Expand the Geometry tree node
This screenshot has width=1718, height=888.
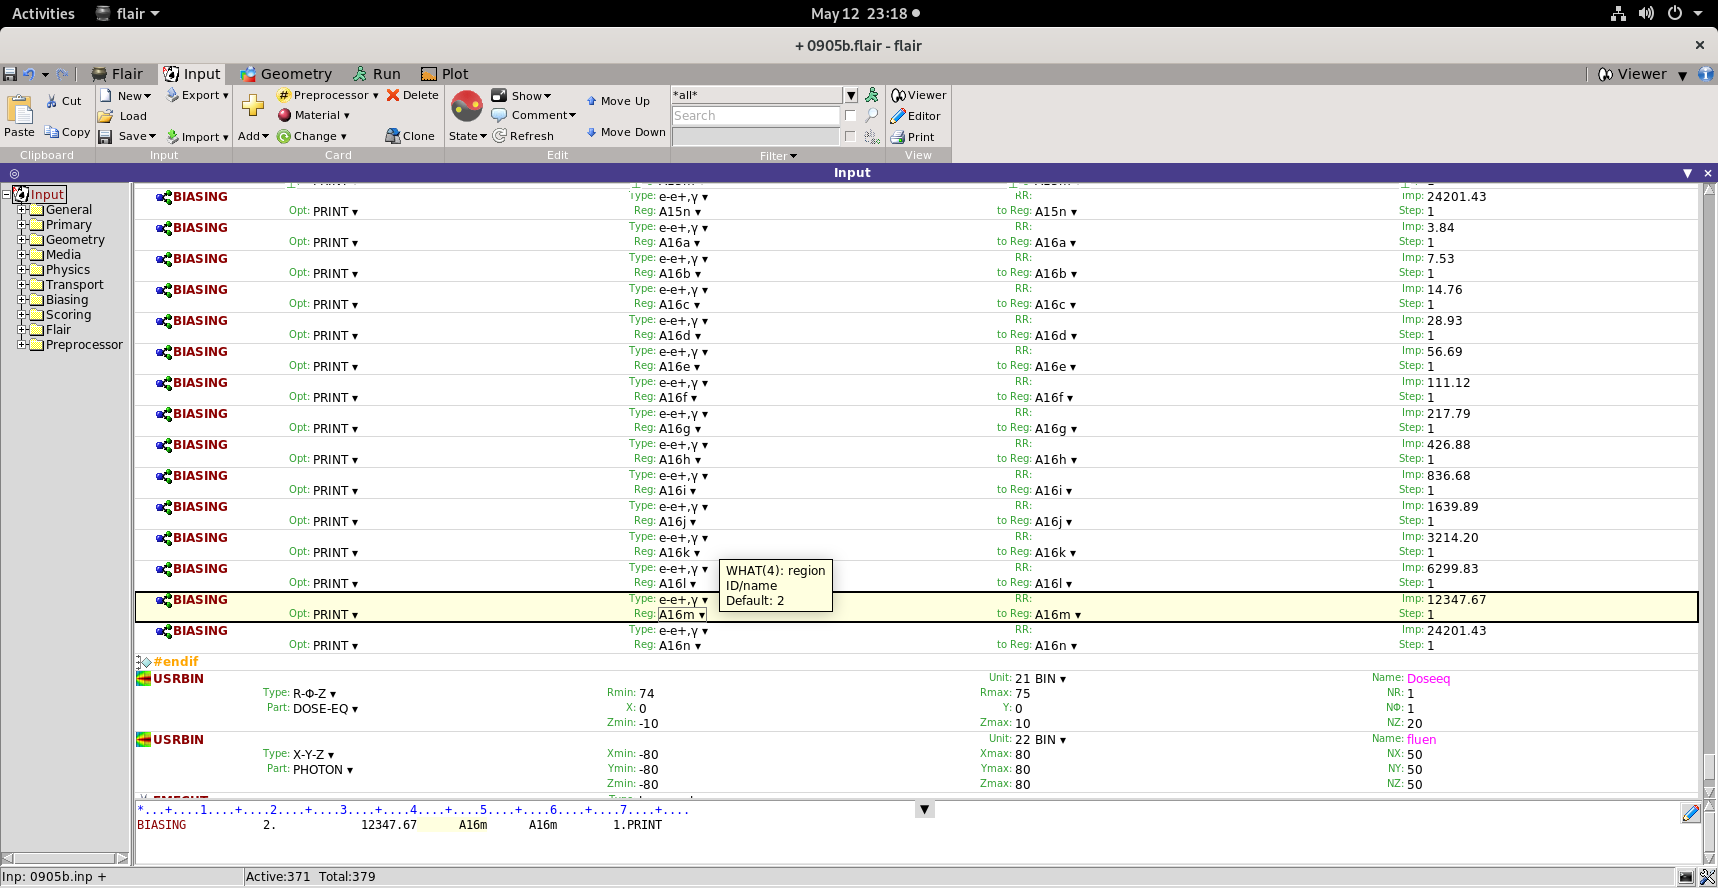click(22, 240)
